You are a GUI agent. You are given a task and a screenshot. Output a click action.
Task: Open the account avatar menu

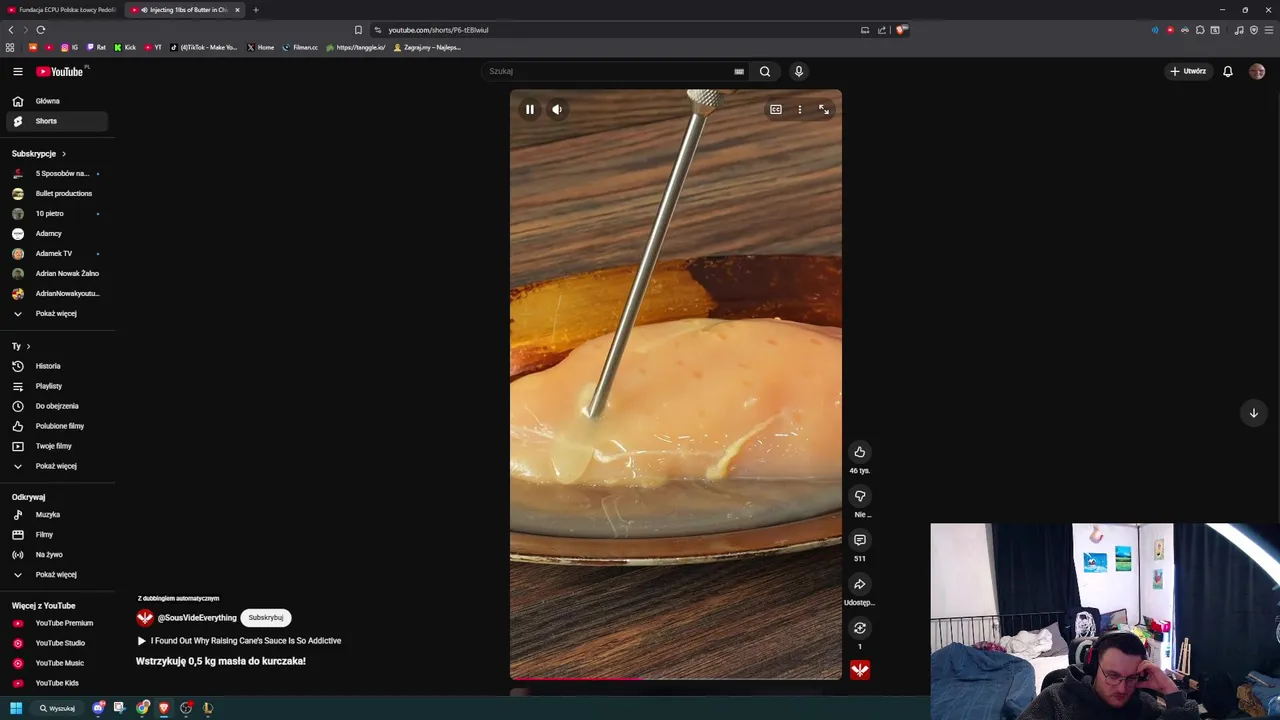[x=1257, y=71]
